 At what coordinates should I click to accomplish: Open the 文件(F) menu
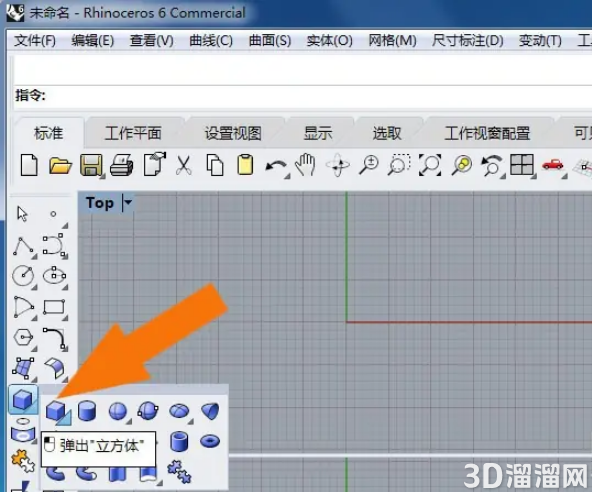pos(35,40)
